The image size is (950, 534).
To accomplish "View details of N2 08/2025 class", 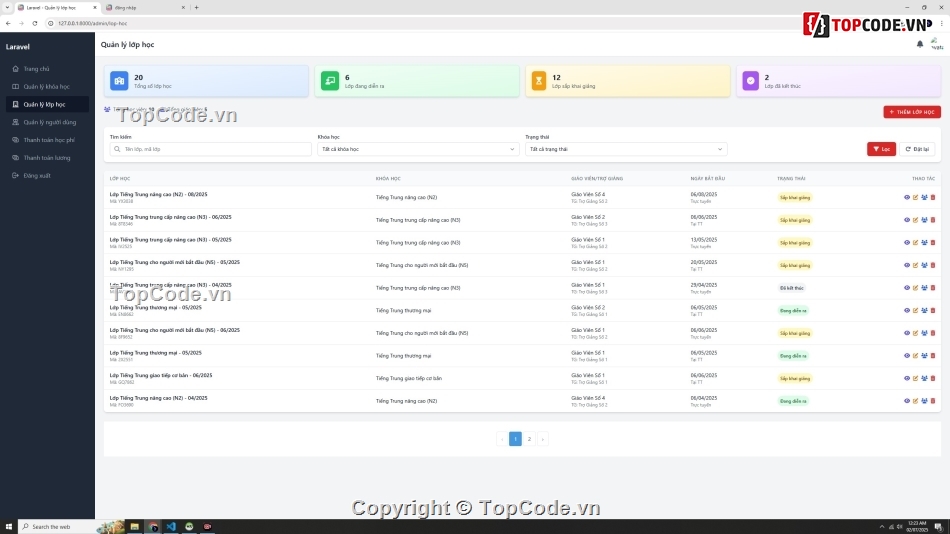I will point(906,197).
